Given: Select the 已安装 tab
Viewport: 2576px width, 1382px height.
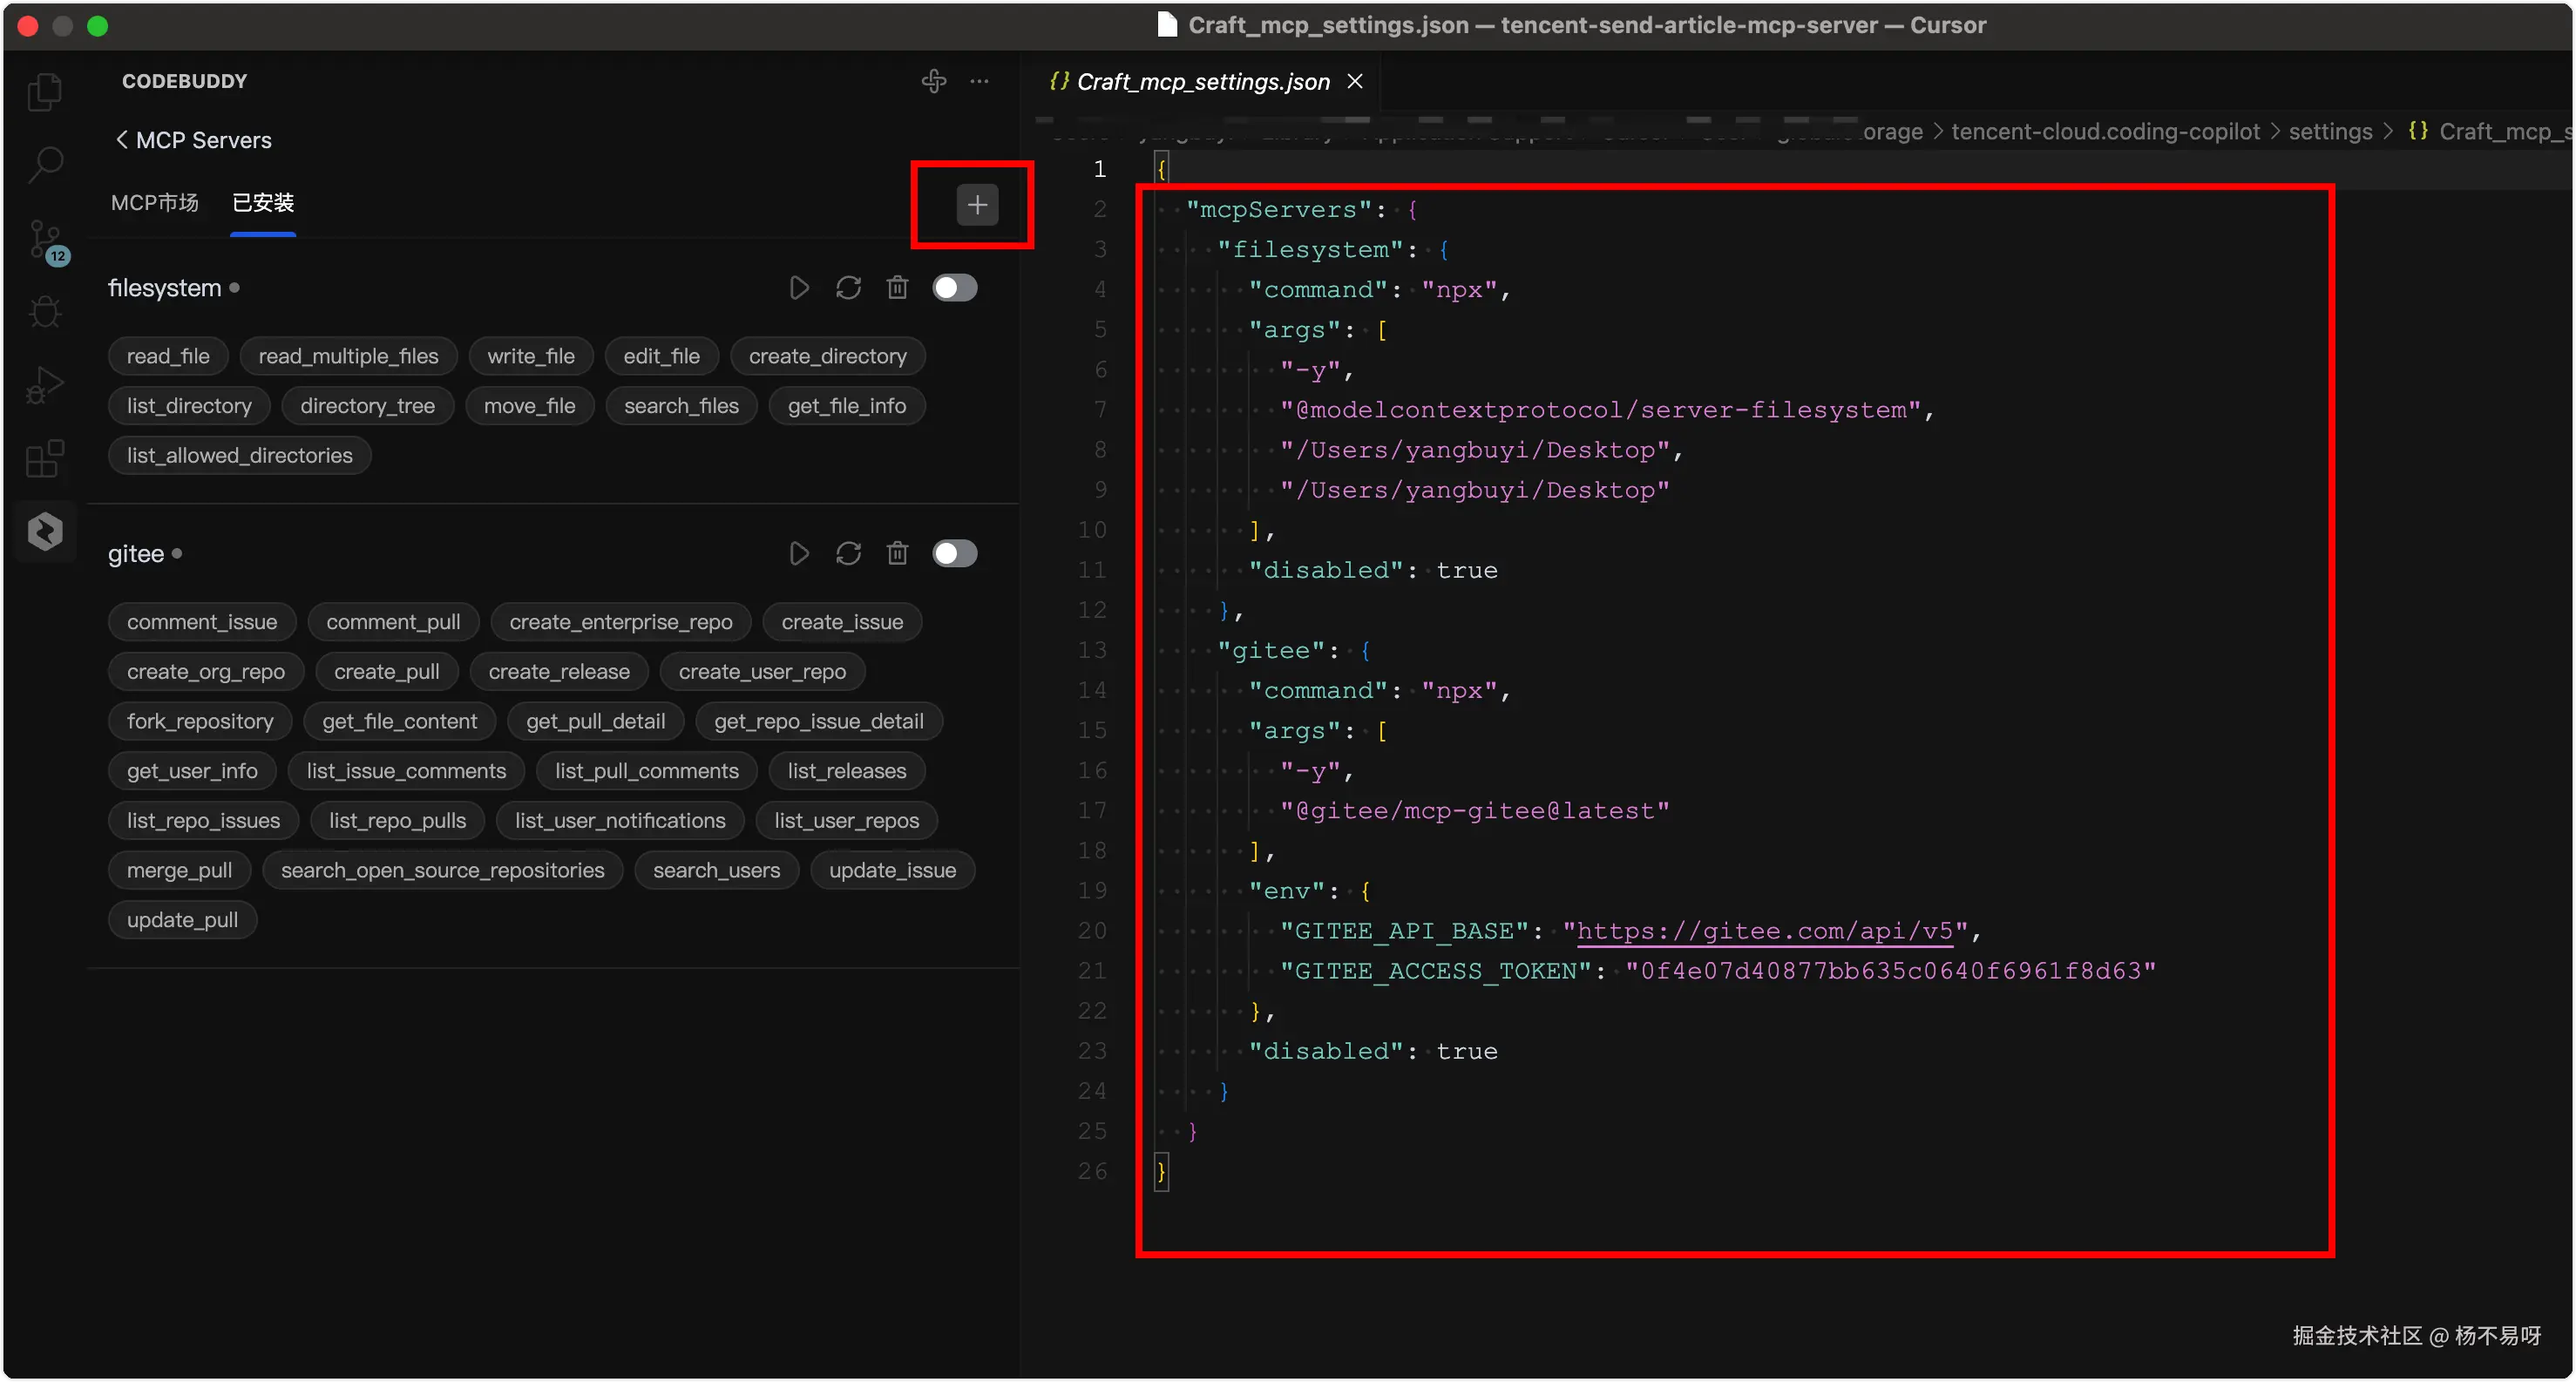Looking at the screenshot, I should (263, 203).
